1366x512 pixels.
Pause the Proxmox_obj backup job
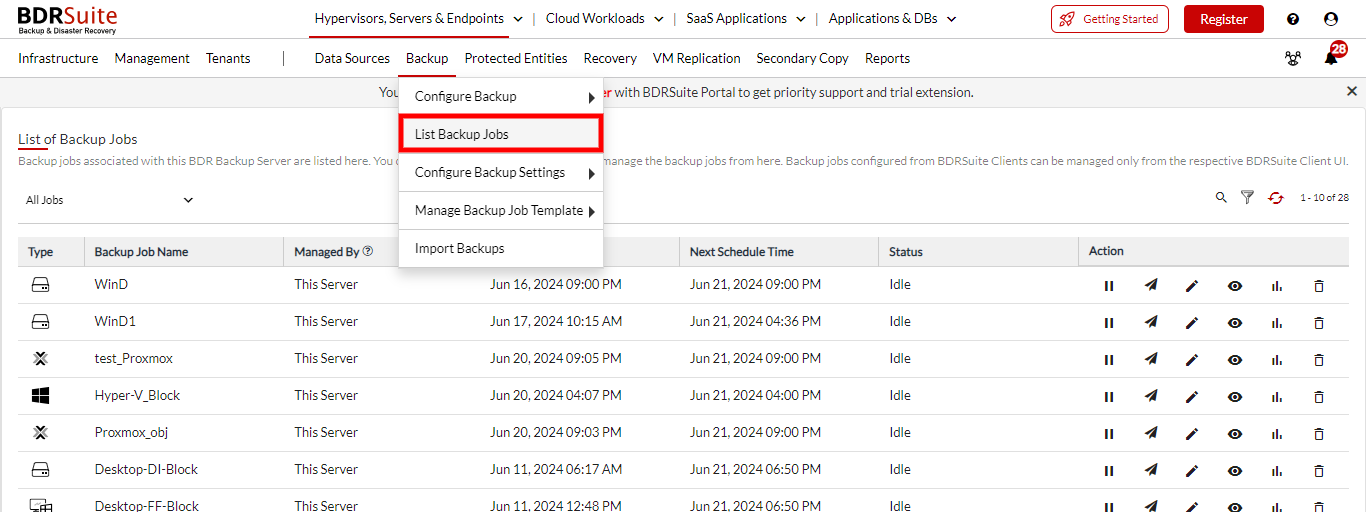pyautogui.click(x=1109, y=434)
